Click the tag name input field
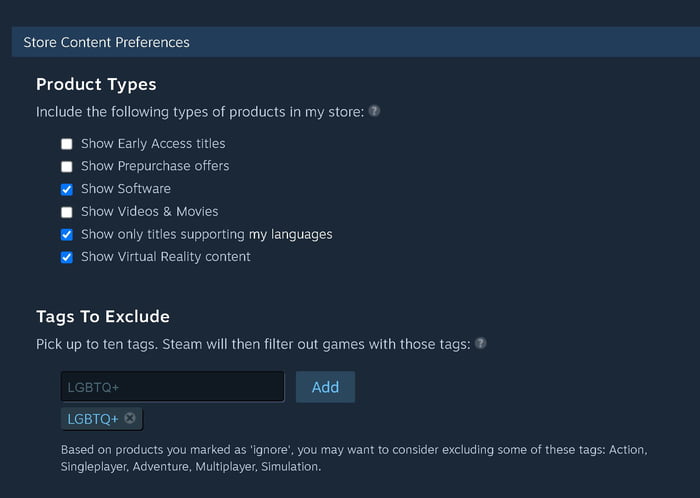The image size is (700, 498). 172,387
